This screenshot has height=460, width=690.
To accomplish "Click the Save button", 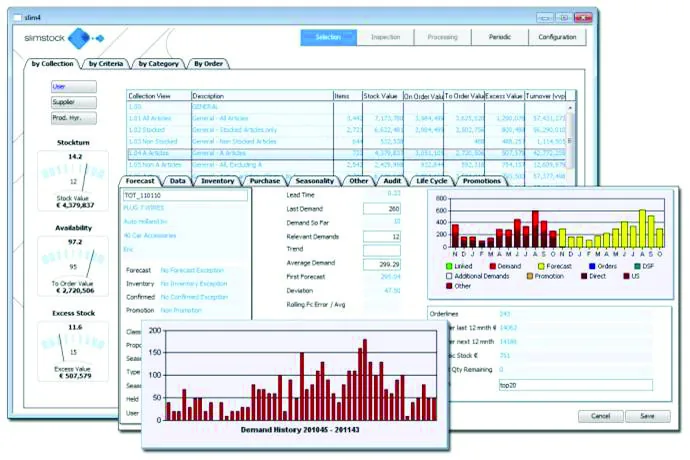I will (647, 416).
